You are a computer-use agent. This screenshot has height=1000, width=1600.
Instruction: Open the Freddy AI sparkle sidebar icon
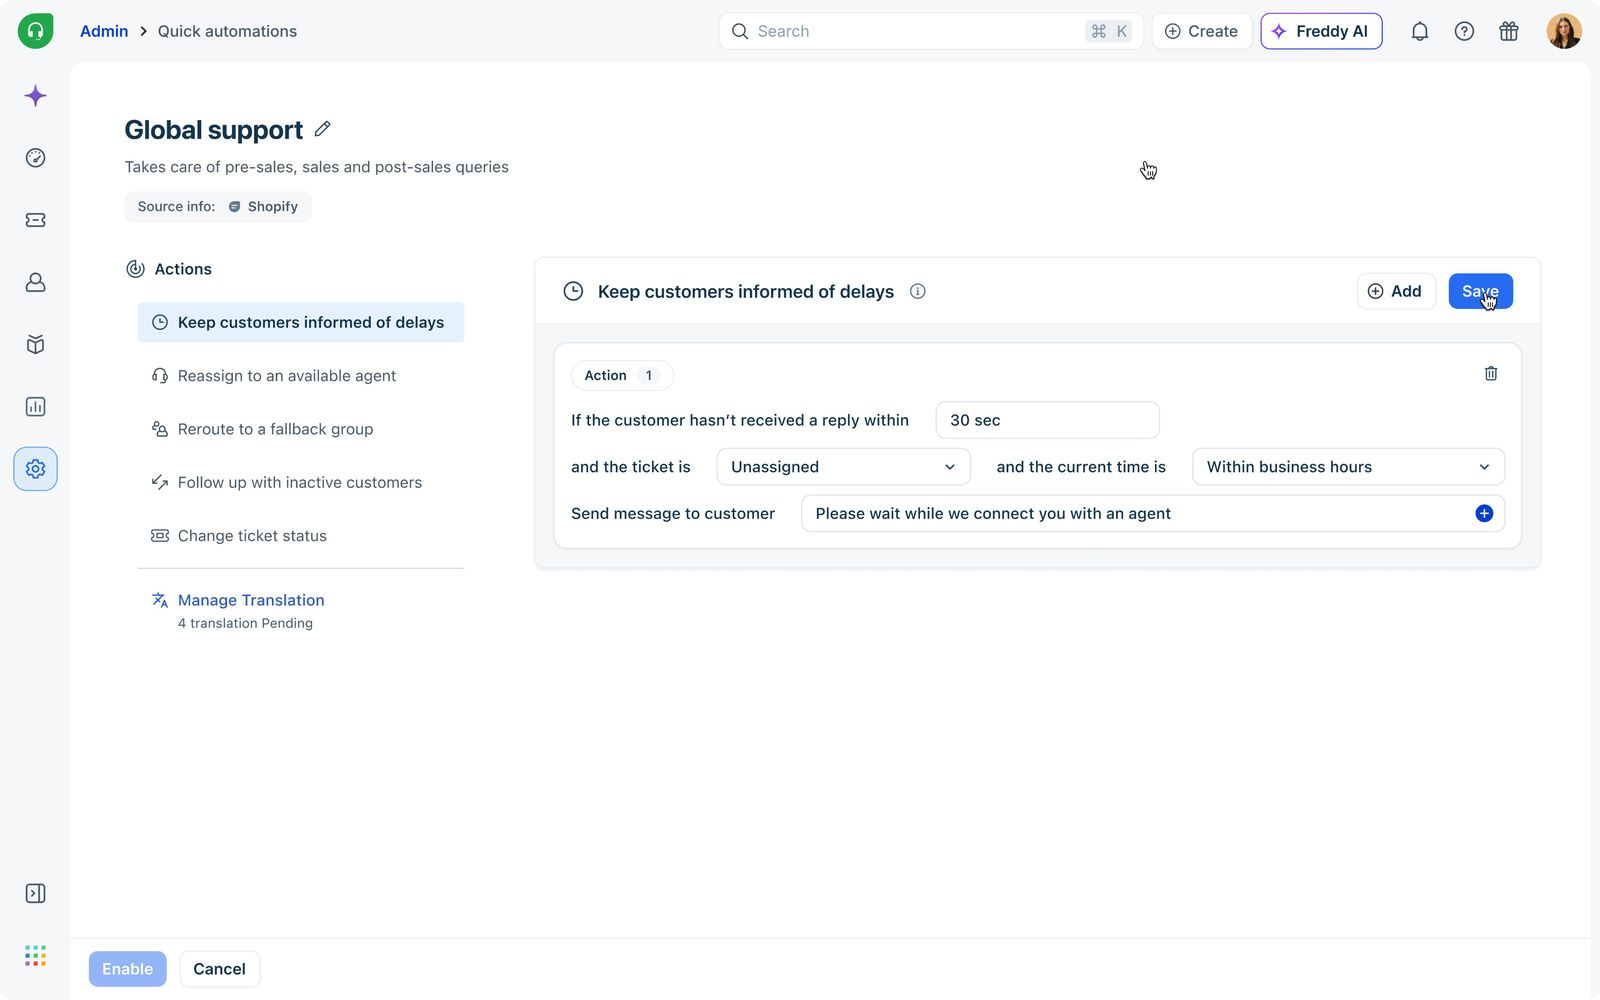click(x=35, y=96)
